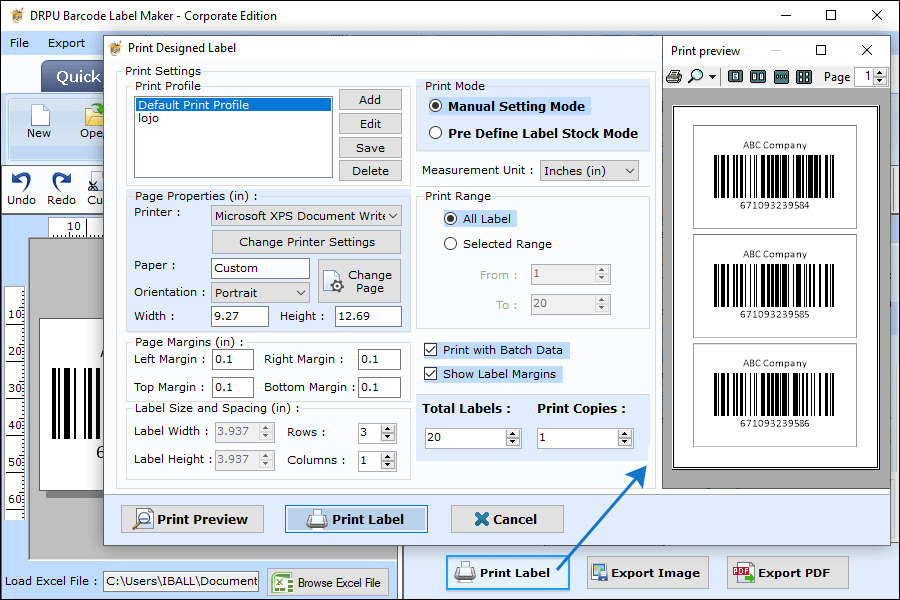Click Rows spinner arrows
This screenshot has height=600, width=900.
pos(388,432)
